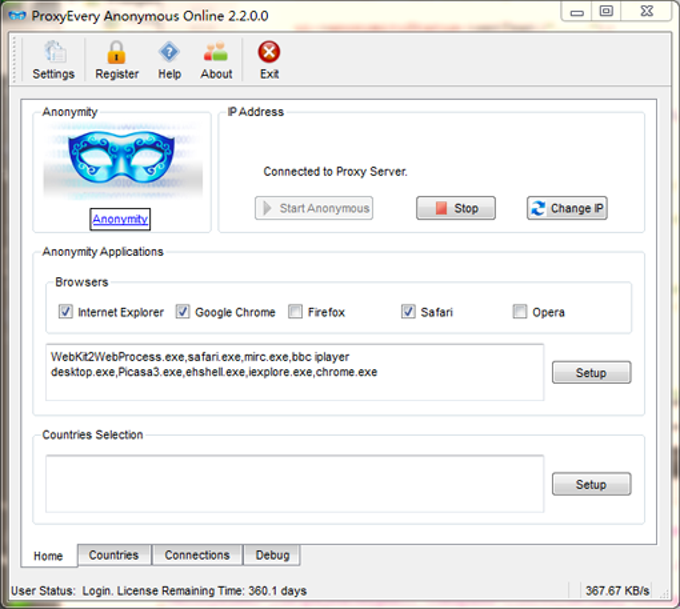Open the Anonymity link below the mask
This screenshot has height=609, width=680.
(x=120, y=219)
